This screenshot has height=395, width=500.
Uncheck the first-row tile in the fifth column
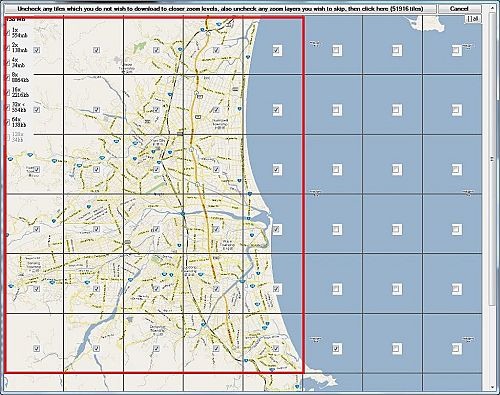(x=276, y=50)
